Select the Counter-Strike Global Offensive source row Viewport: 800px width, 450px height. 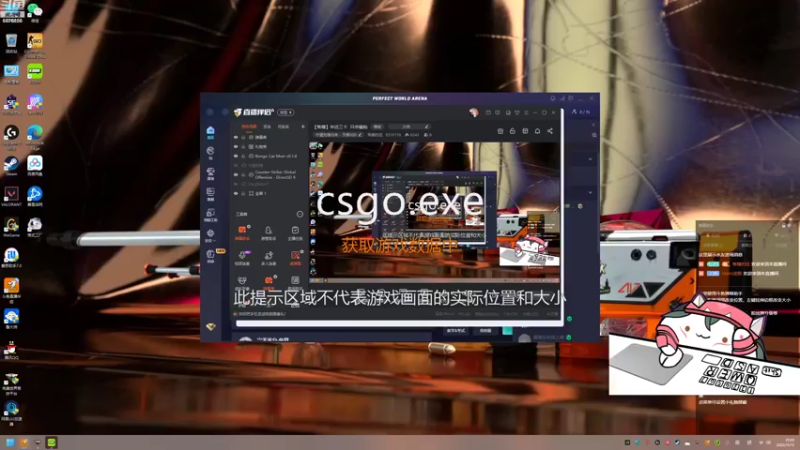[269, 174]
